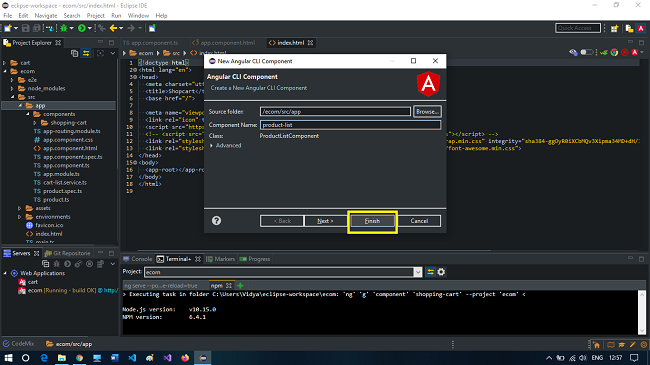Expand the cart project in Project Explorer
650x365 pixels.
click(5, 63)
